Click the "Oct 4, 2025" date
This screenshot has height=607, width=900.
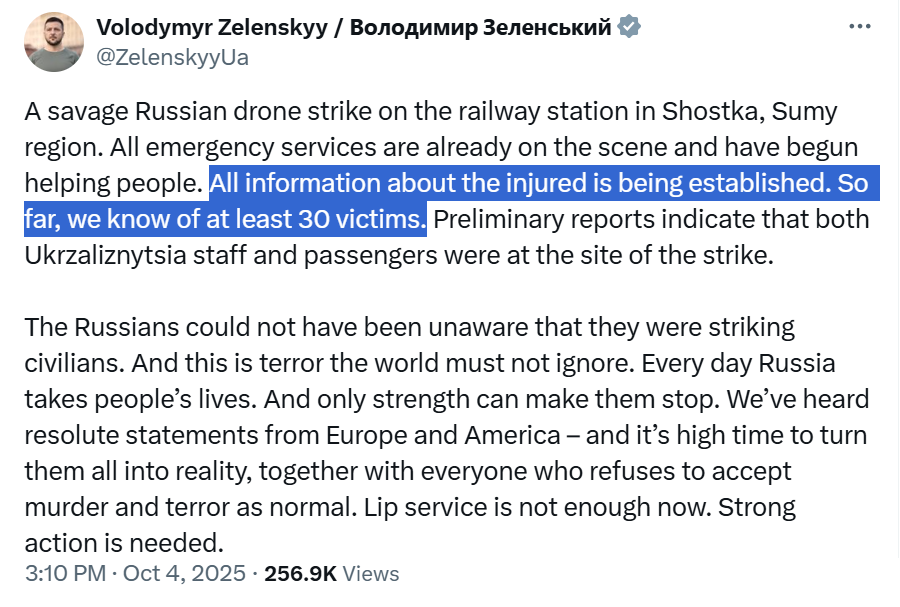[x=192, y=574]
